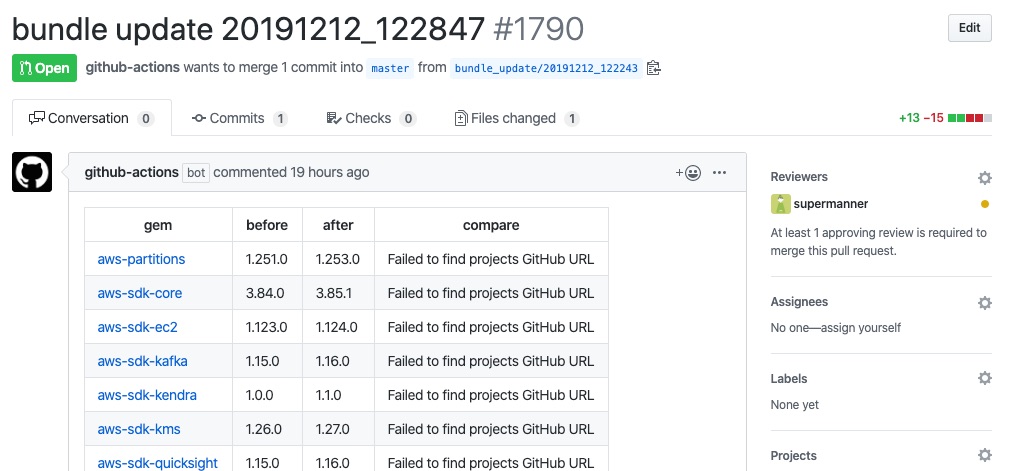
Task: Click compare cell in the aws-sdk-kendra row
Action: (491, 395)
